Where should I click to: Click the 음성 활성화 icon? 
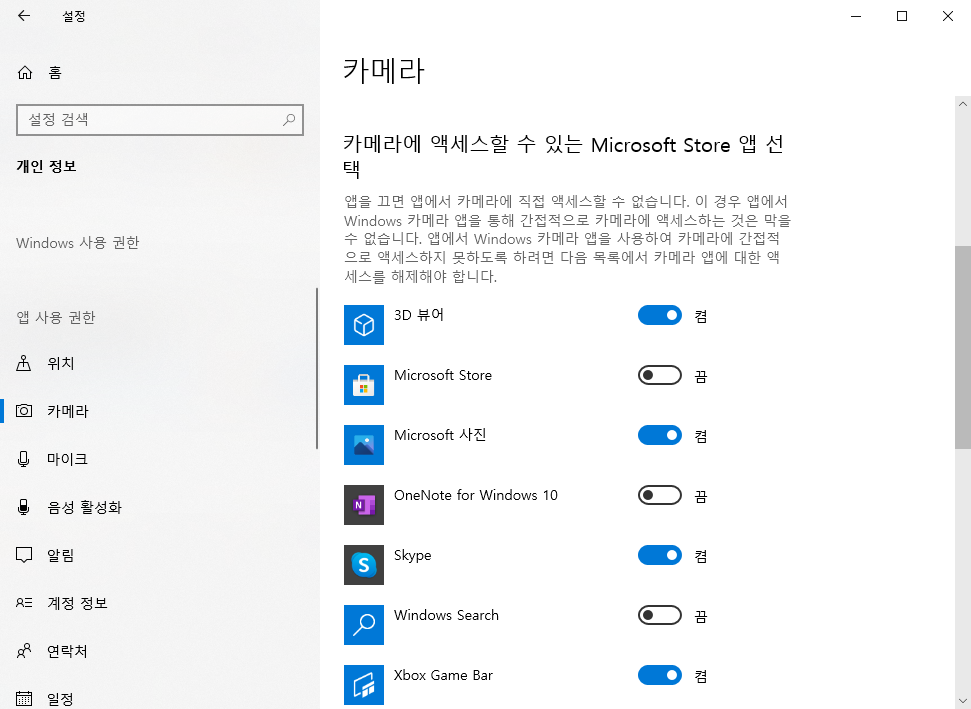pyautogui.click(x=24, y=507)
